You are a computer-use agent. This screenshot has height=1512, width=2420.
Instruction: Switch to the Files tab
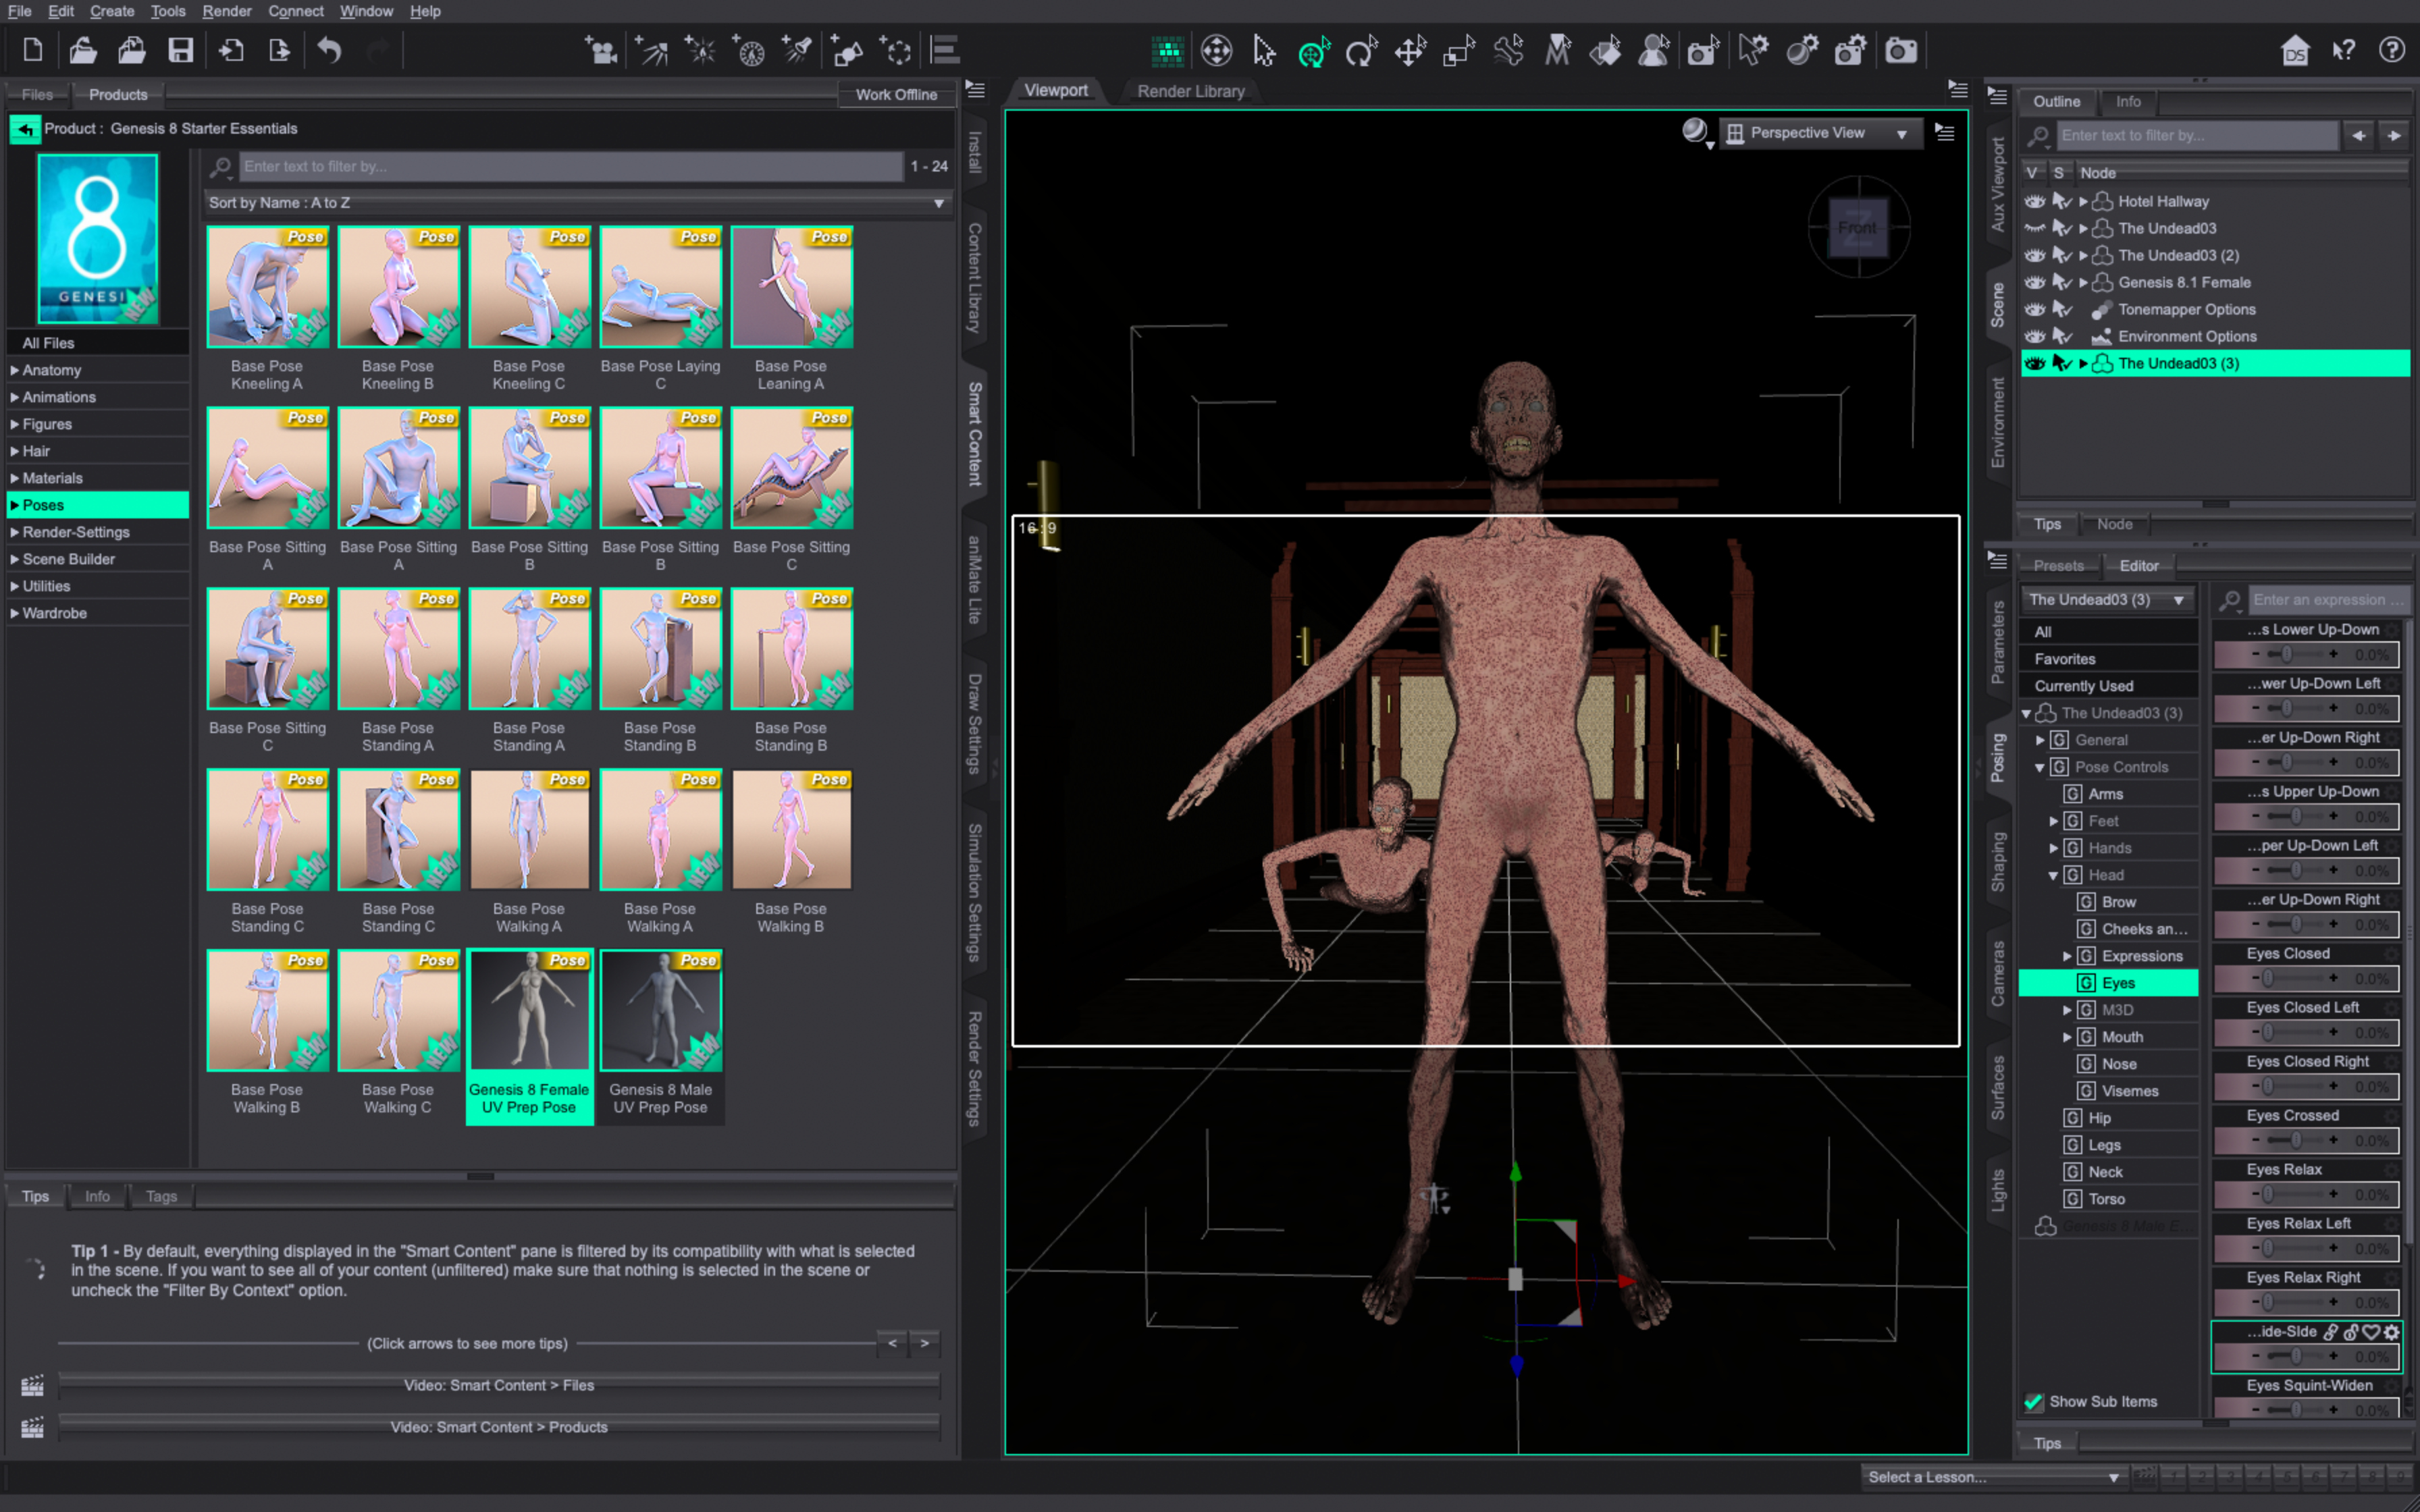pyautogui.click(x=37, y=94)
